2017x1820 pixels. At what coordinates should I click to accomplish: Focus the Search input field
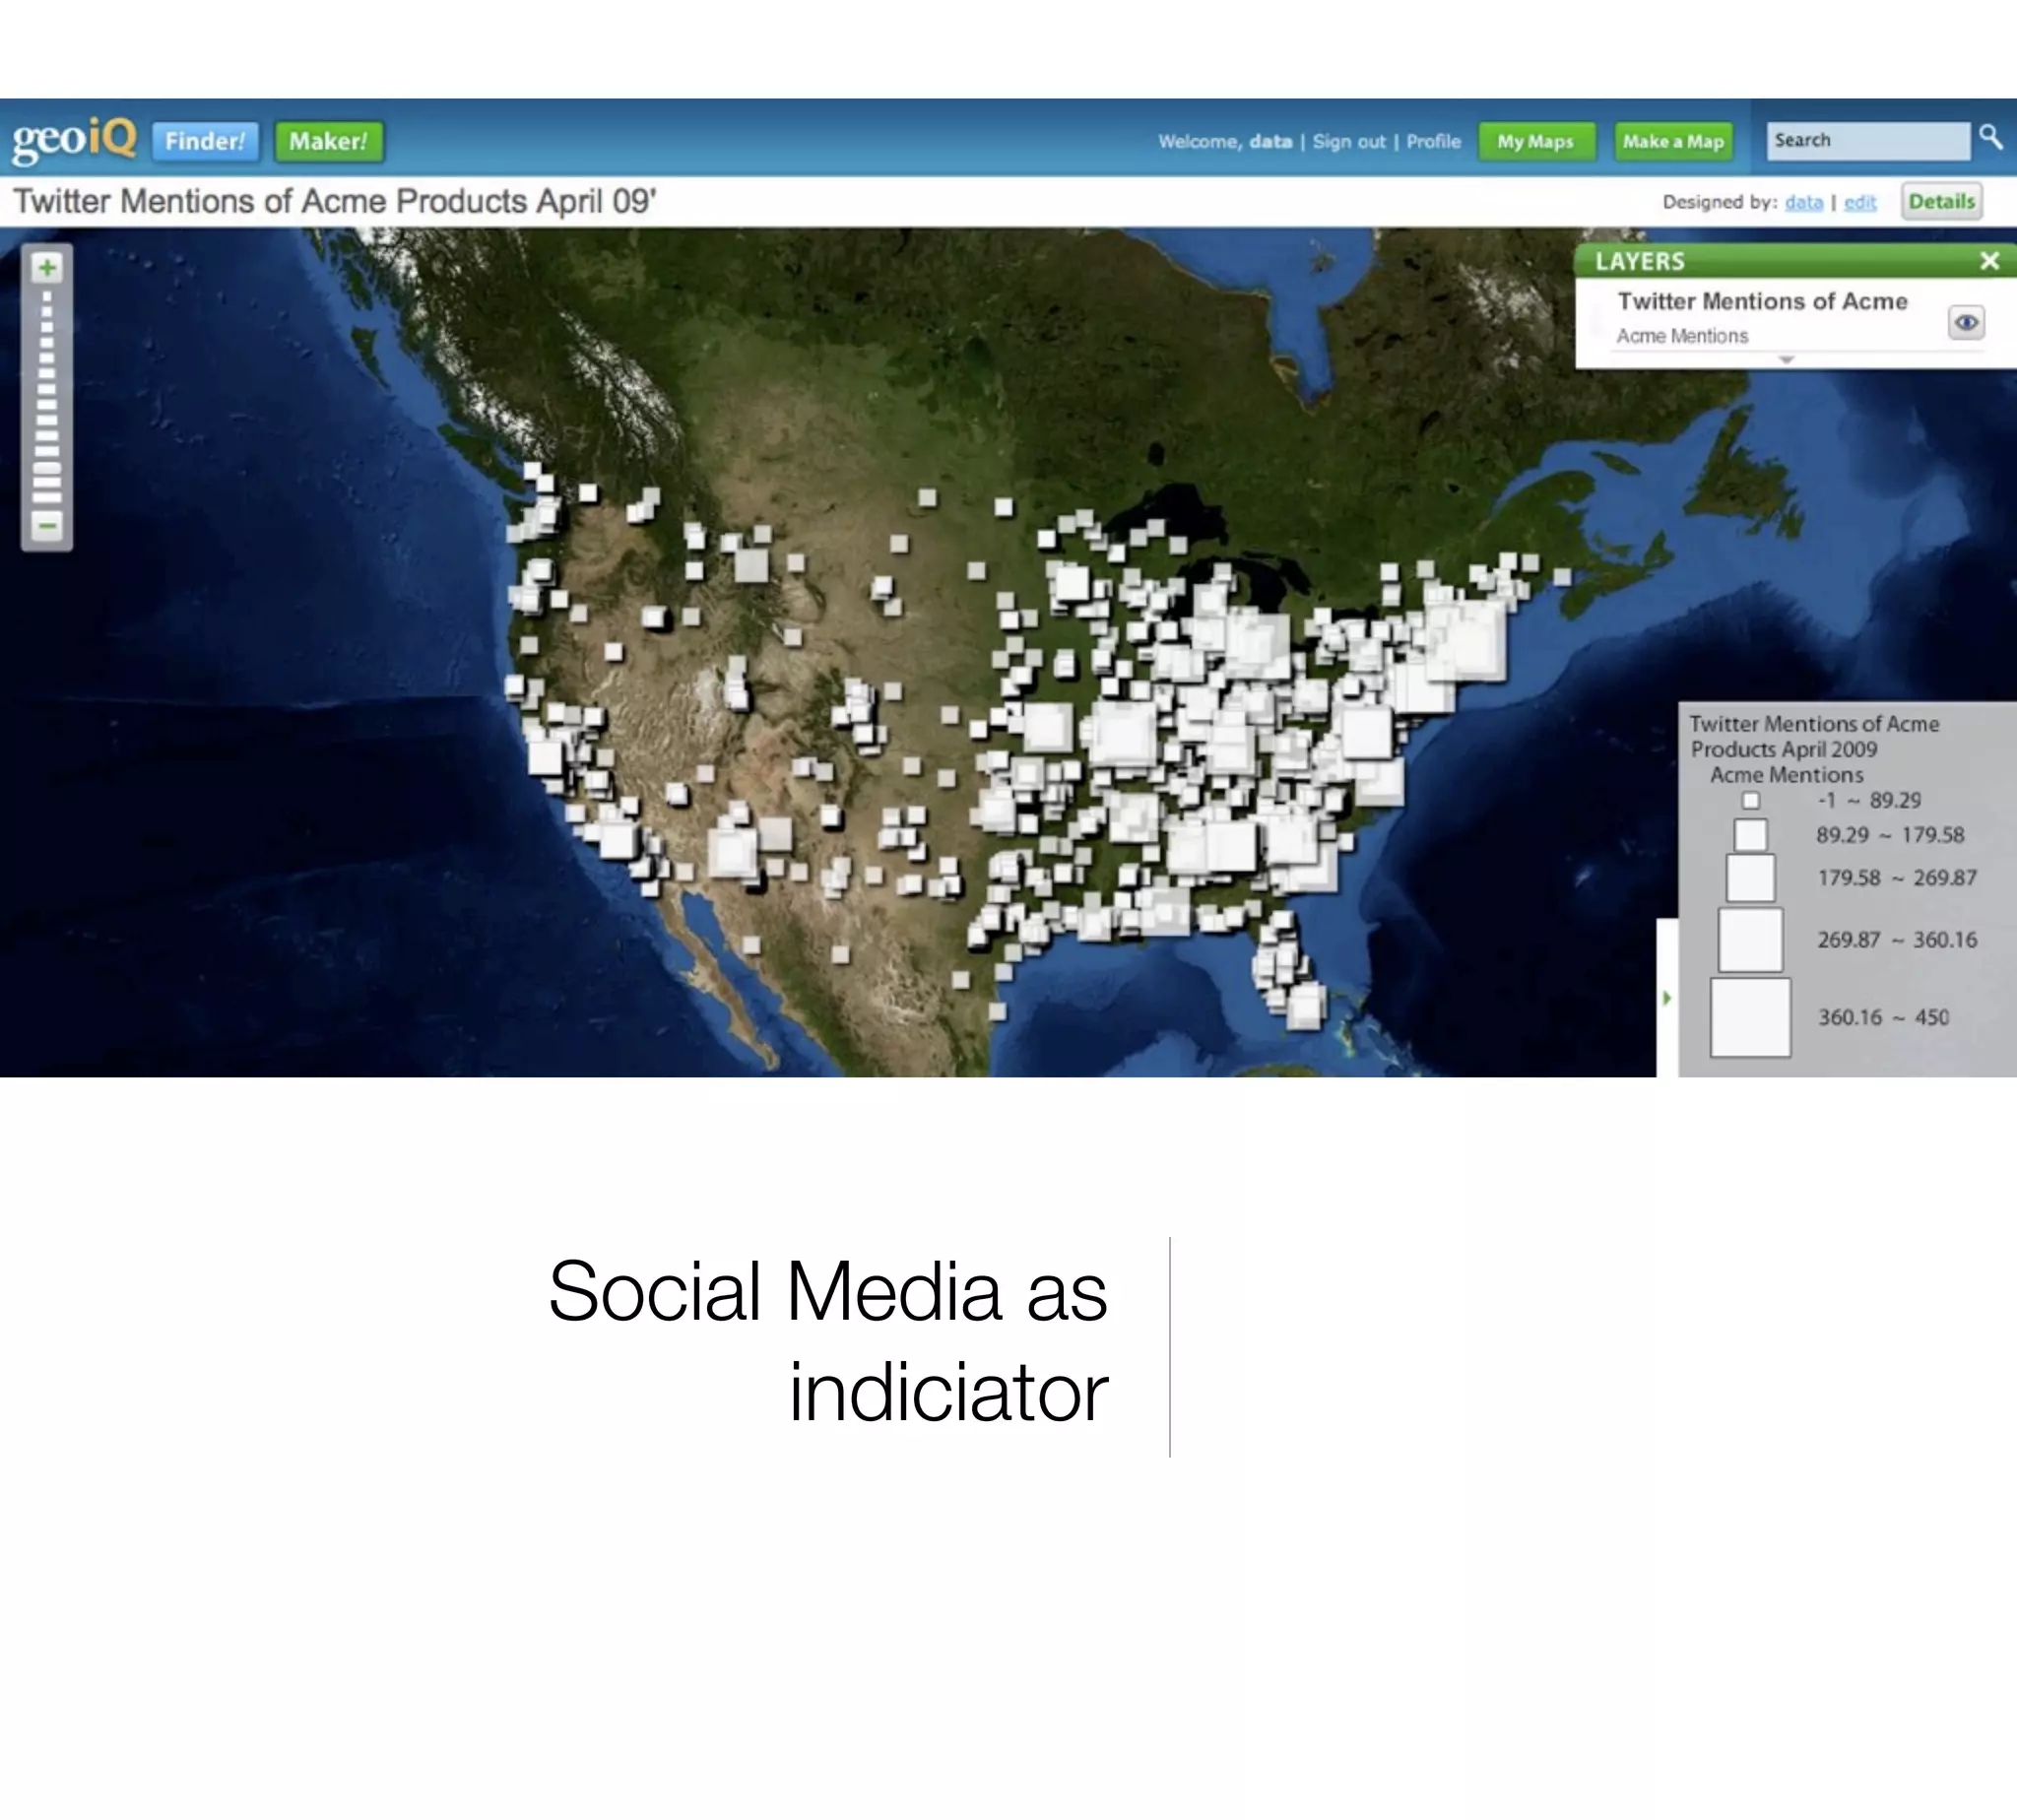pyautogui.click(x=1867, y=140)
